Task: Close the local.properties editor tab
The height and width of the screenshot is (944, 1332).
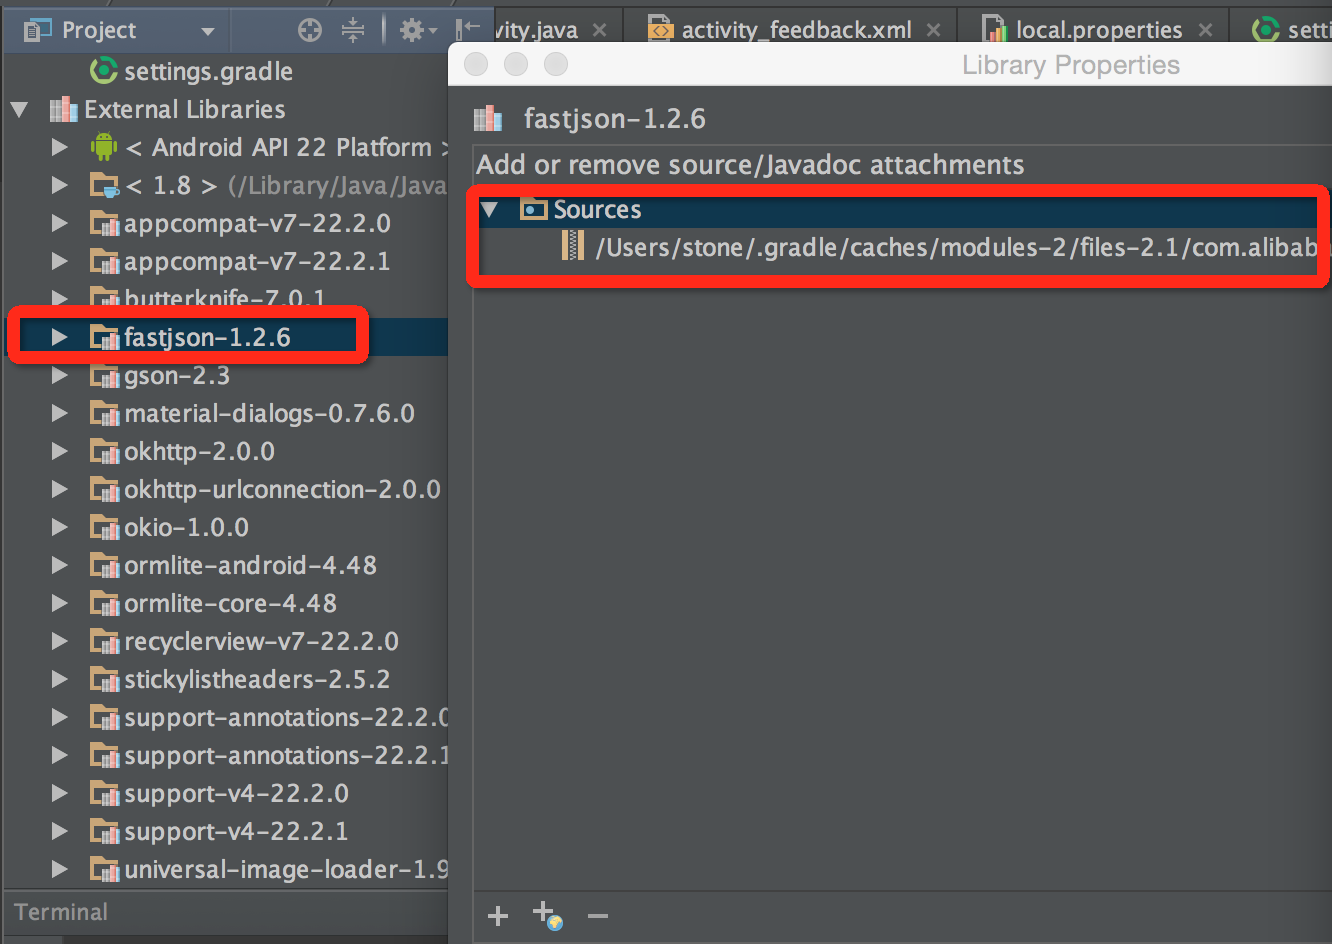Action: click(x=1205, y=28)
